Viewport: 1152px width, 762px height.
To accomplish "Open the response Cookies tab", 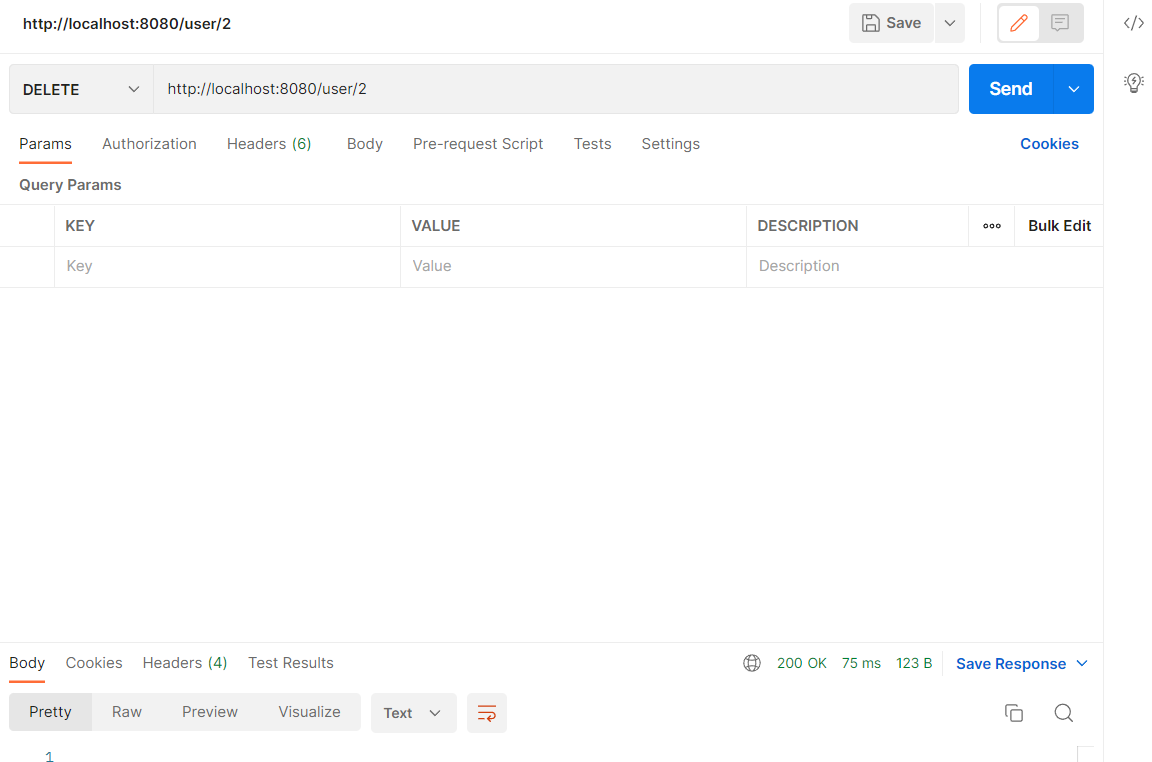I will [x=94, y=663].
